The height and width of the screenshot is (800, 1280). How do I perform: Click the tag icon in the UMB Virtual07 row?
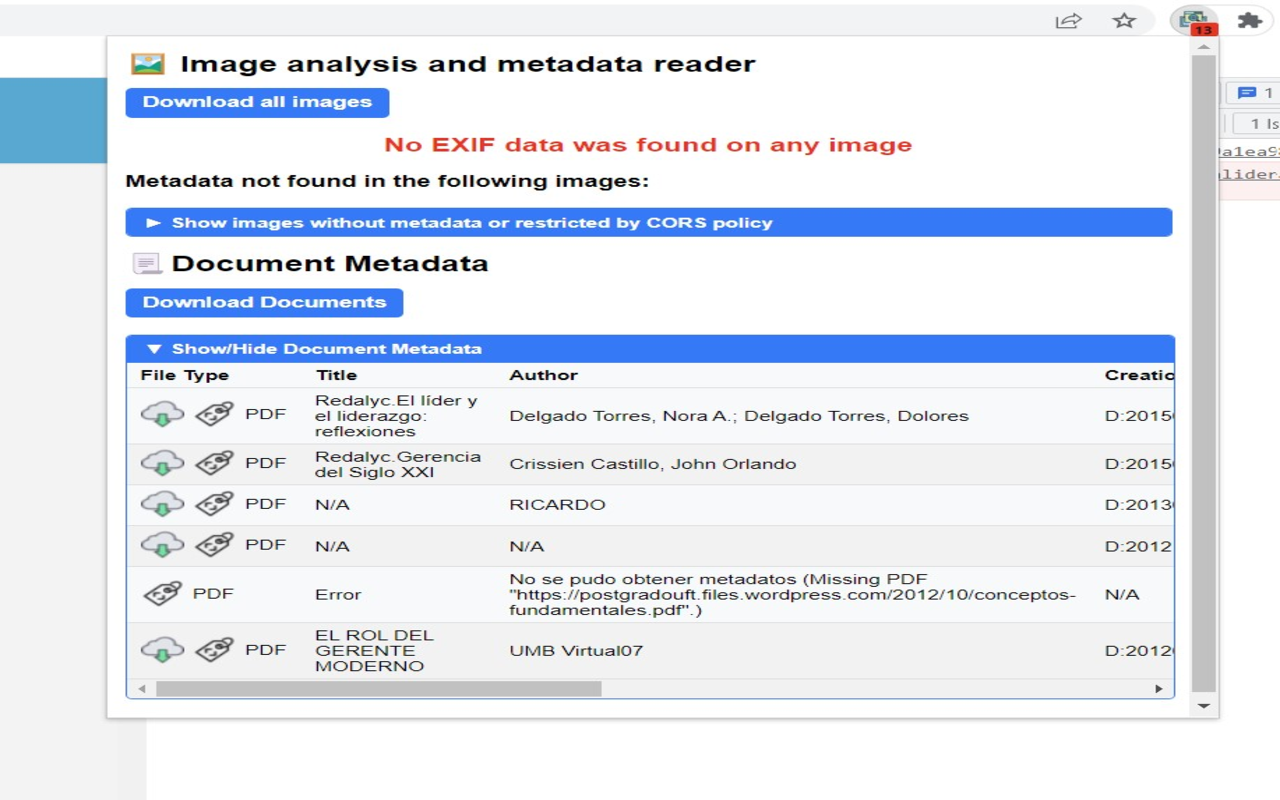tap(214, 650)
